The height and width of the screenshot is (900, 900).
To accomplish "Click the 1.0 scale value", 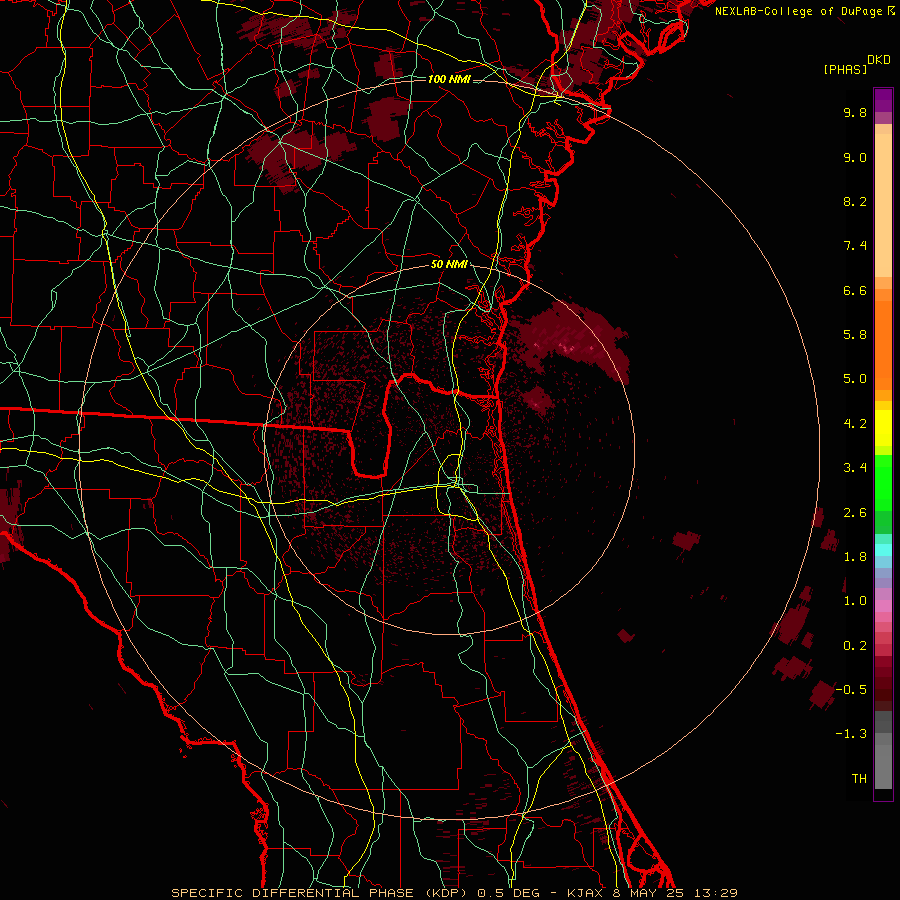I will tap(855, 601).
